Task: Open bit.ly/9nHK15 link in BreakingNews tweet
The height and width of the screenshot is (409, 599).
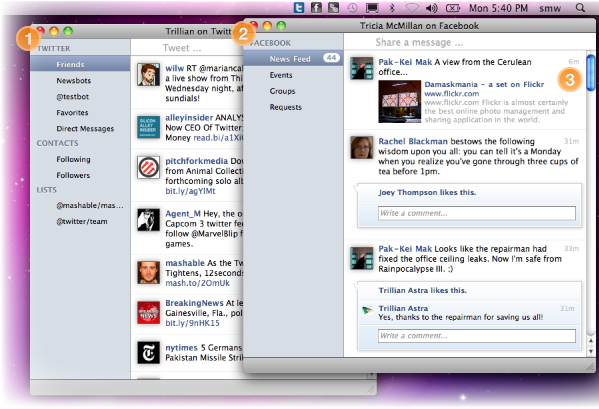Action: click(x=192, y=323)
